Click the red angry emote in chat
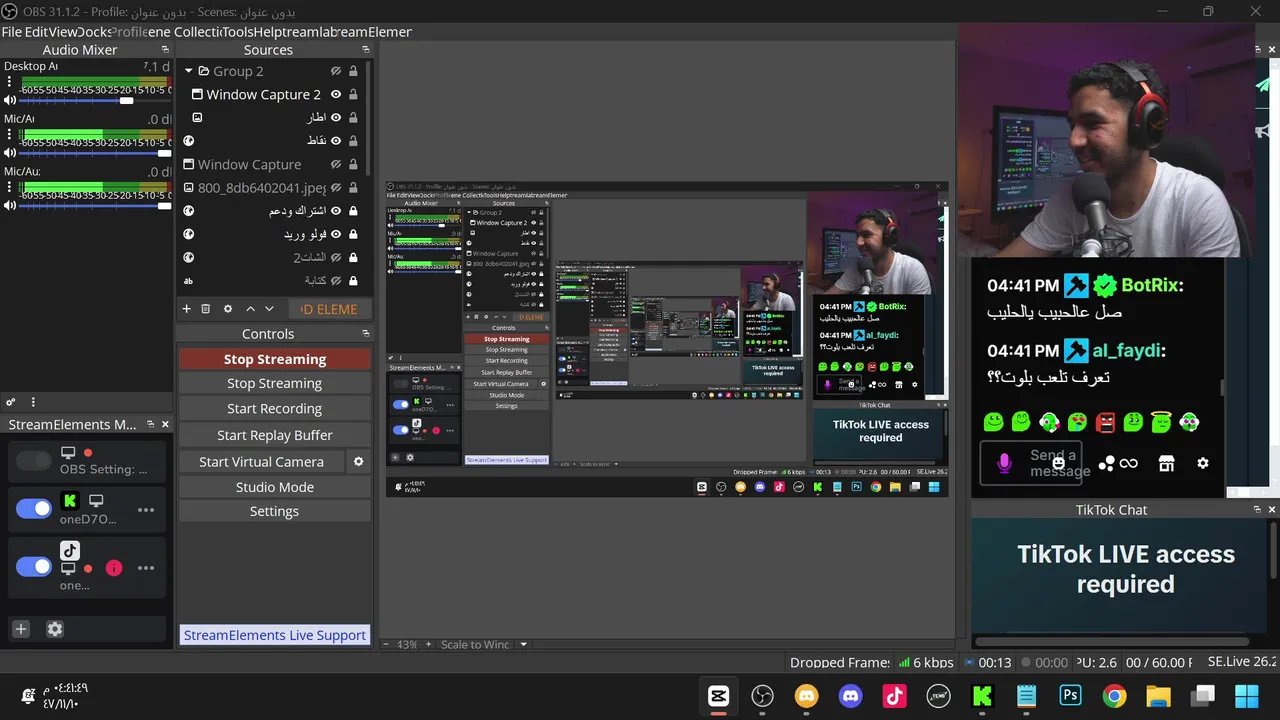 coord(1105,422)
